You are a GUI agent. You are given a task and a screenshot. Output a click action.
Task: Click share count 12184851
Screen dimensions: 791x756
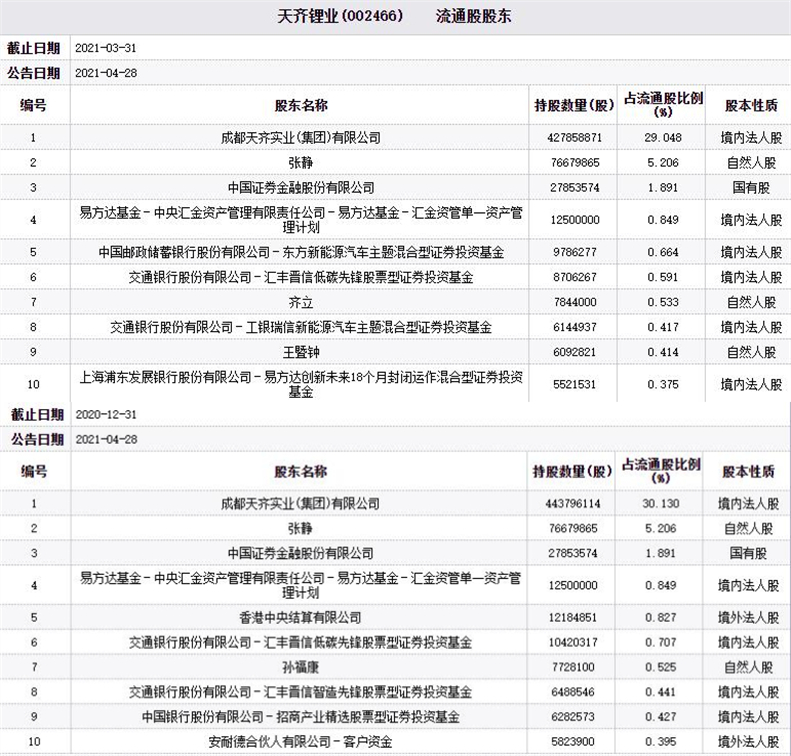coord(573,617)
